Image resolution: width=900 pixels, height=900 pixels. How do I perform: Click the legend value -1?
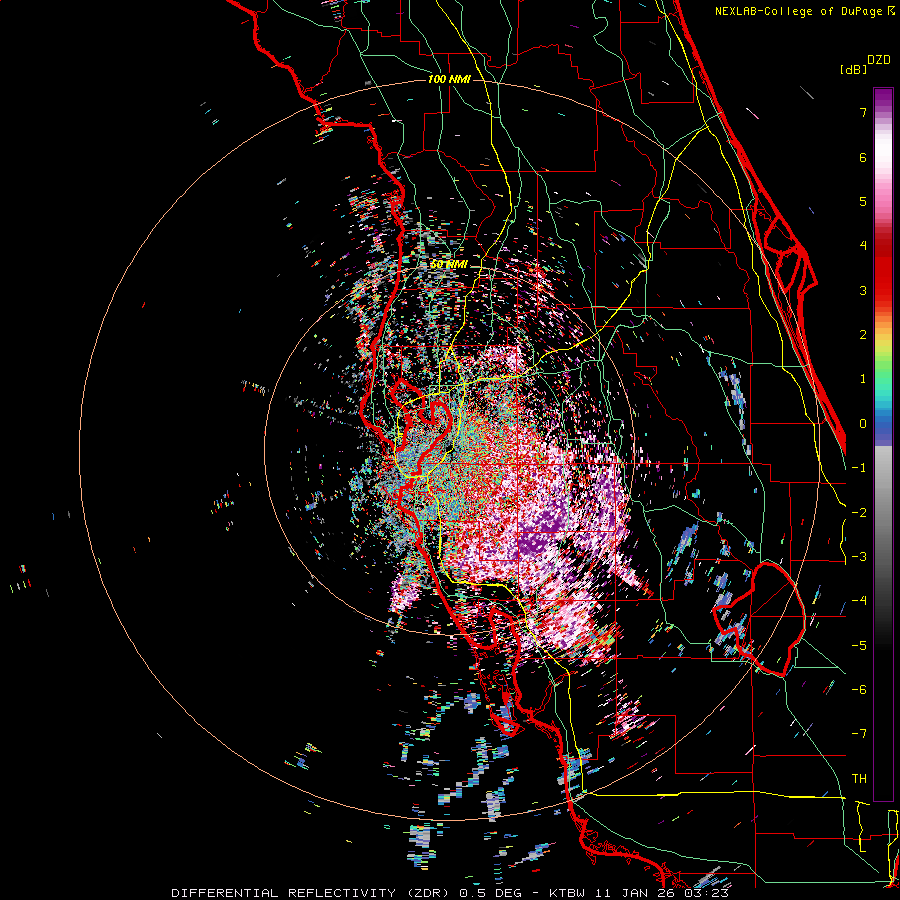pos(859,468)
